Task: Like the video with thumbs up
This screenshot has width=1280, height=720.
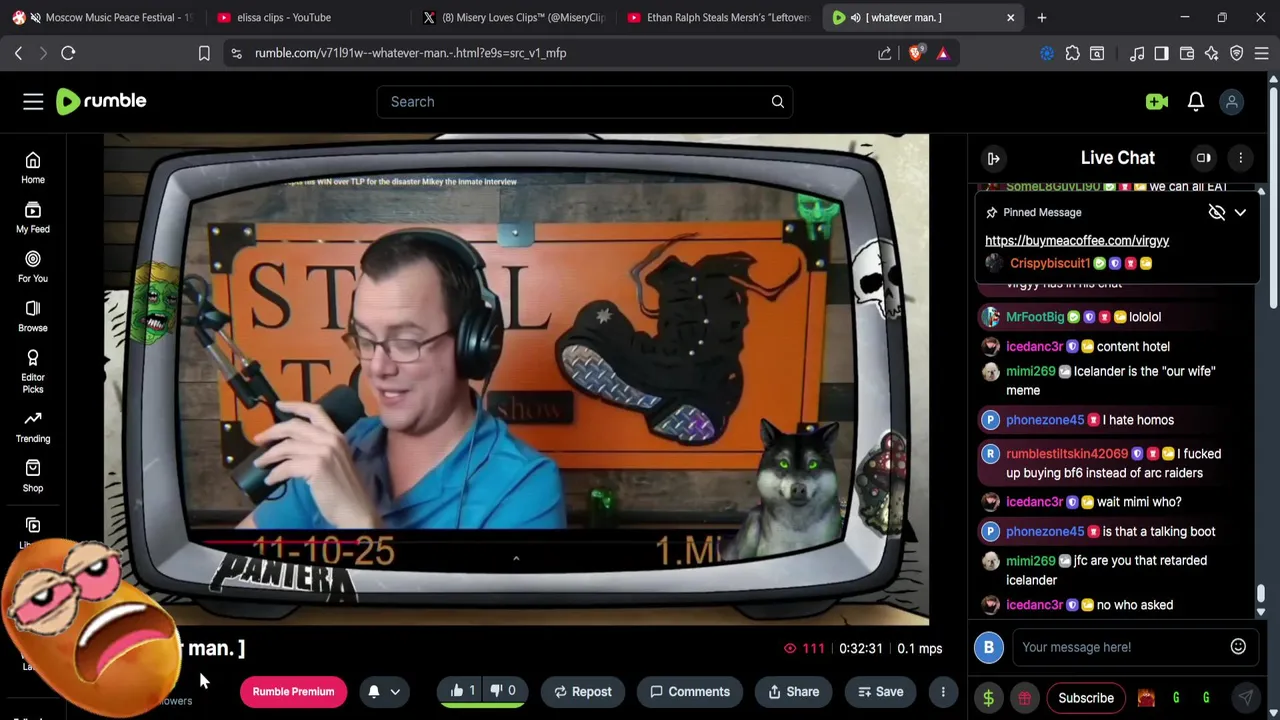Action: click(463, 691)
